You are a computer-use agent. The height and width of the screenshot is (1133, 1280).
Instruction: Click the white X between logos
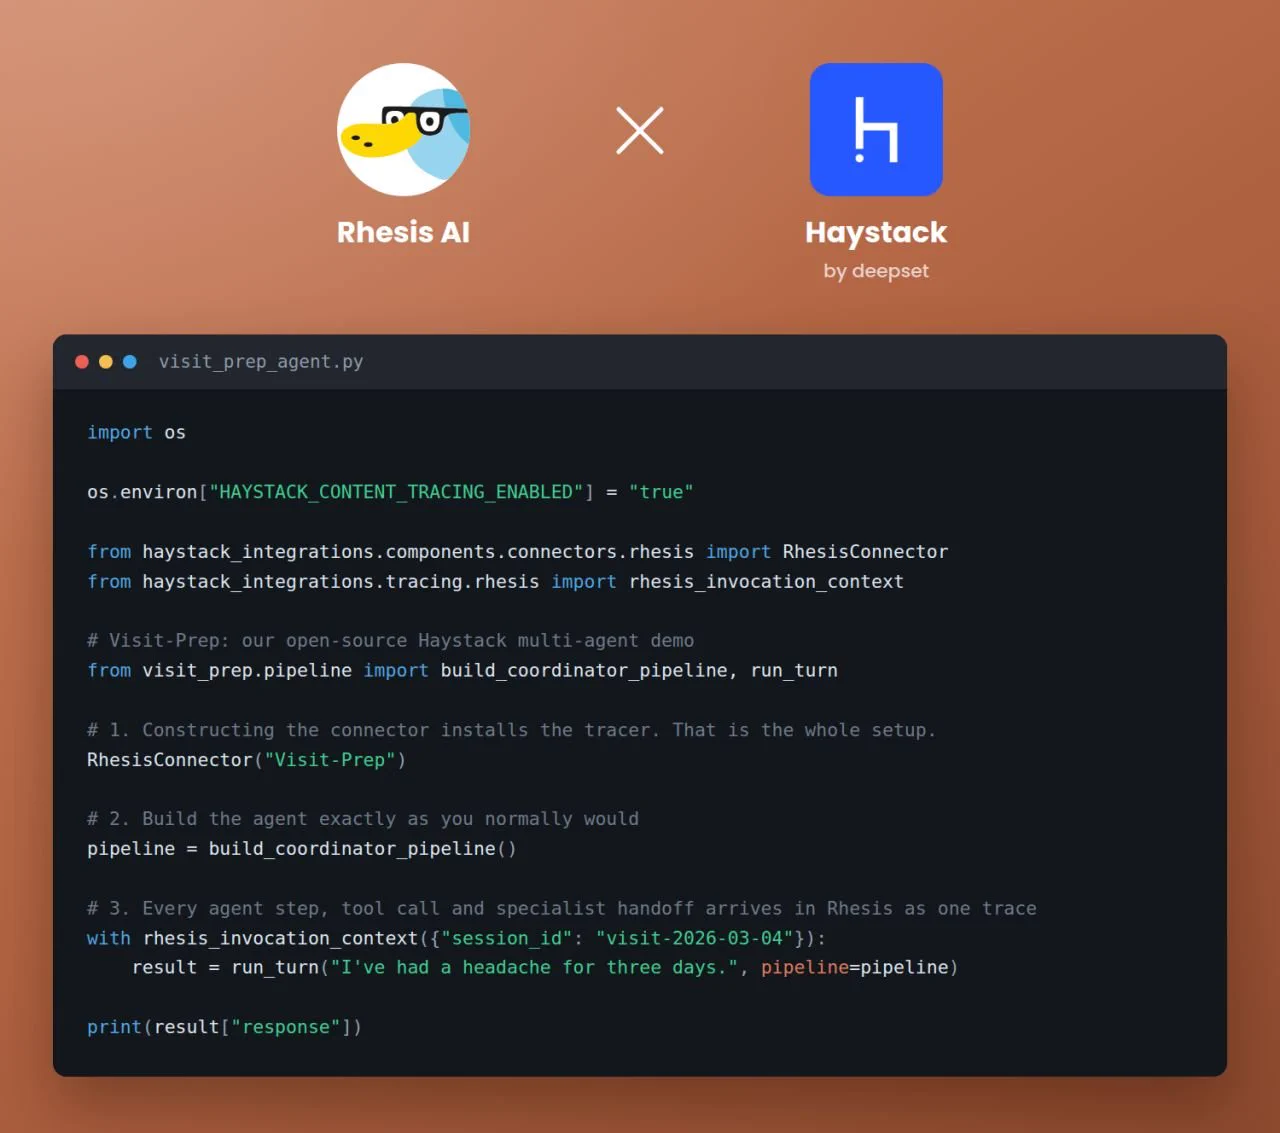(640, 130)
